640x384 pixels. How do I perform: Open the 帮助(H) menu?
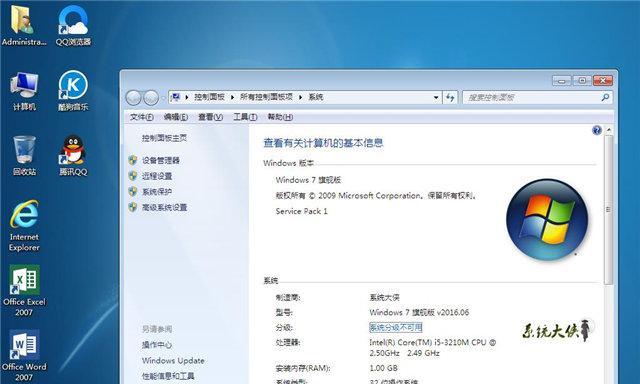[280, 117]
